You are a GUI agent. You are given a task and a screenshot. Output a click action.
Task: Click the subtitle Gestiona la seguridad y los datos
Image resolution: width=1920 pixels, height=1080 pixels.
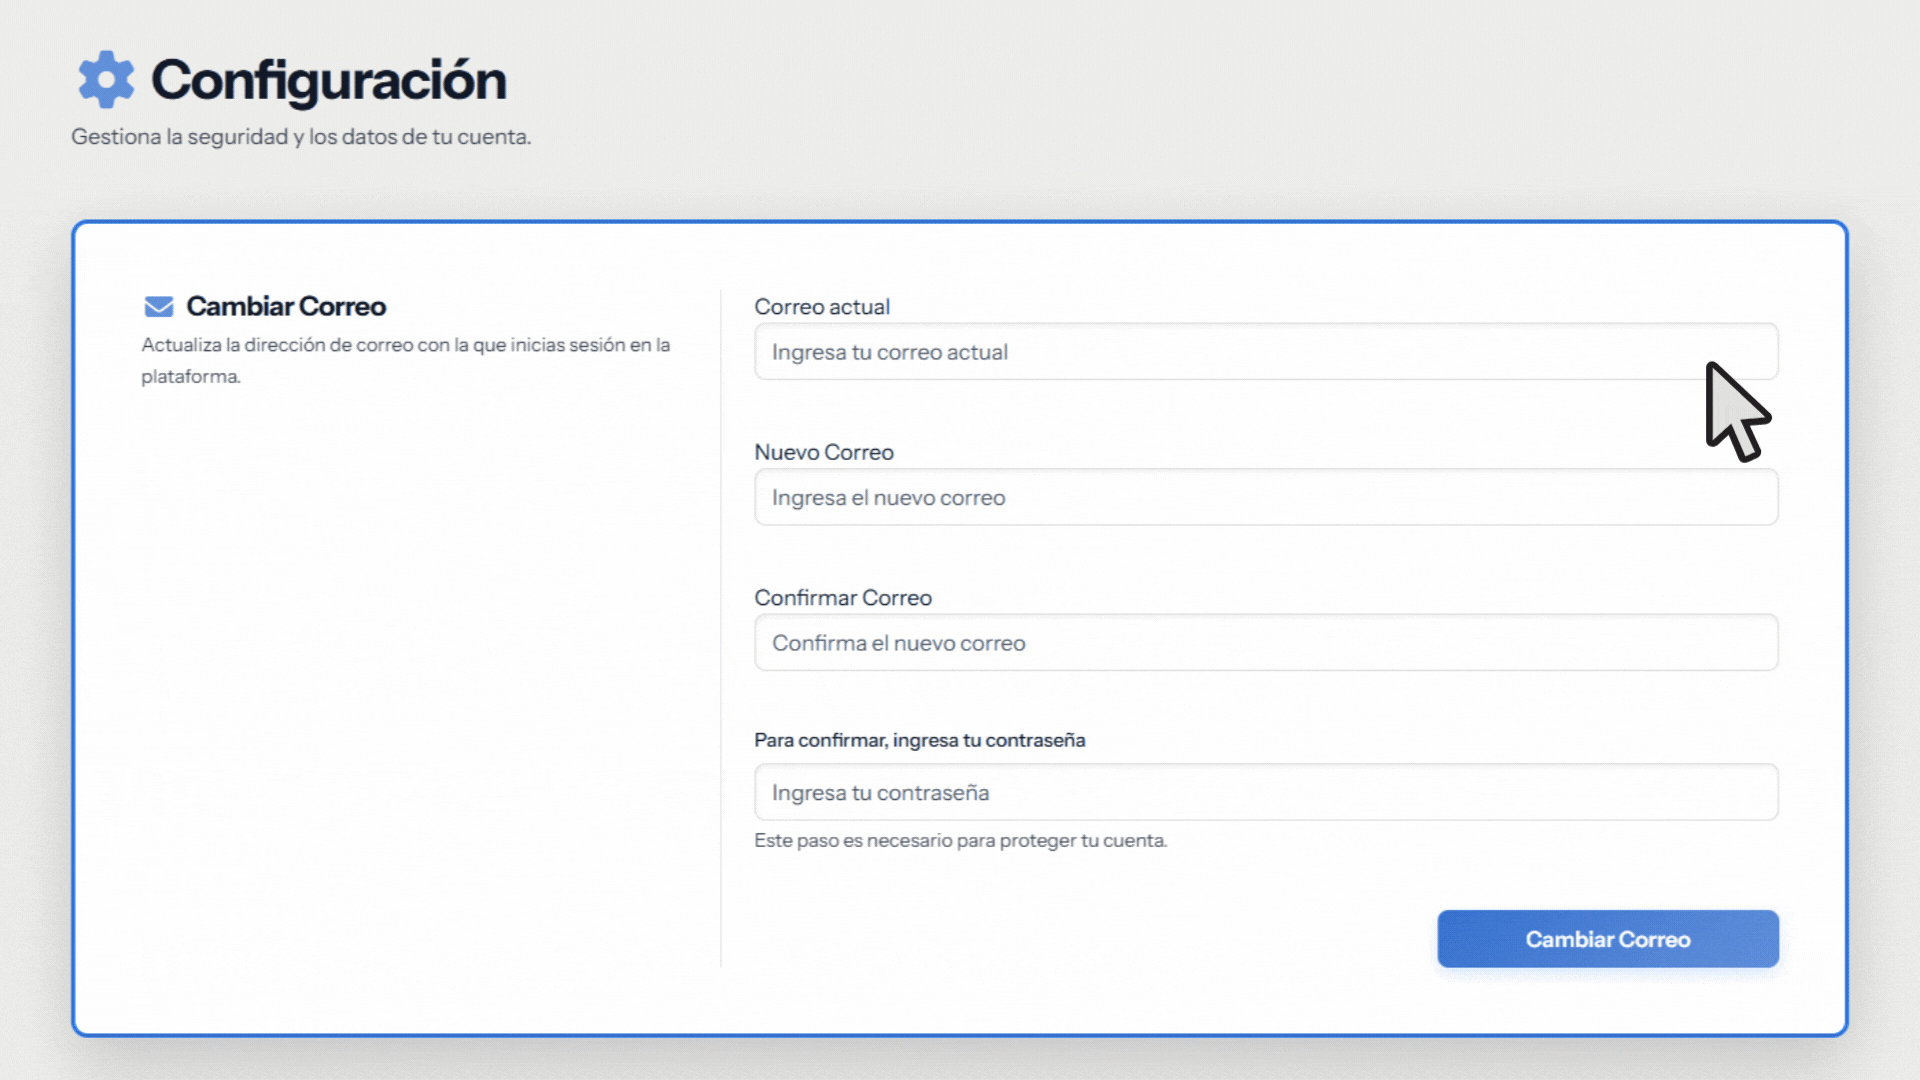tap(300, 137)
